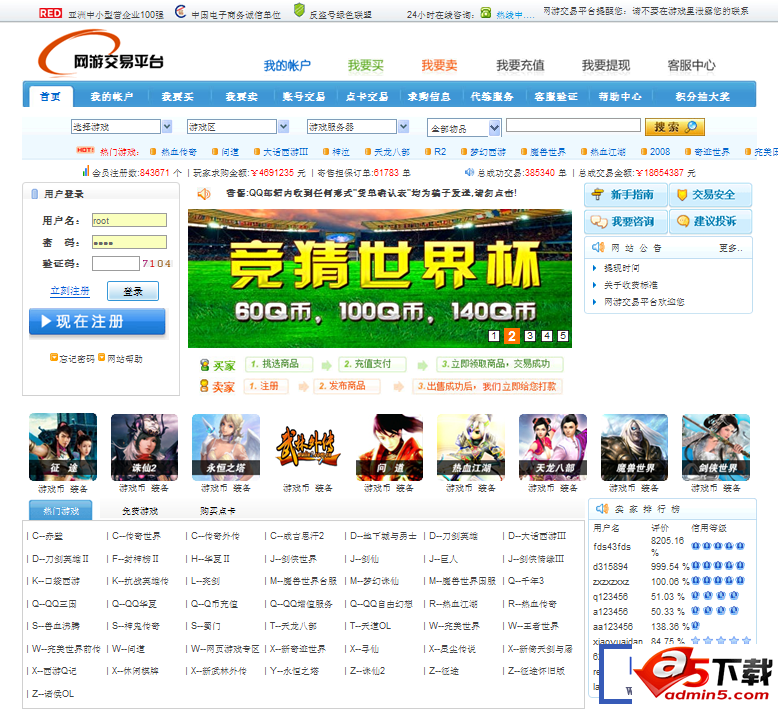Open 客服中心 in the top header
Image resolution: width=778 pixels, height=709 pixels.
pos(692,65)
